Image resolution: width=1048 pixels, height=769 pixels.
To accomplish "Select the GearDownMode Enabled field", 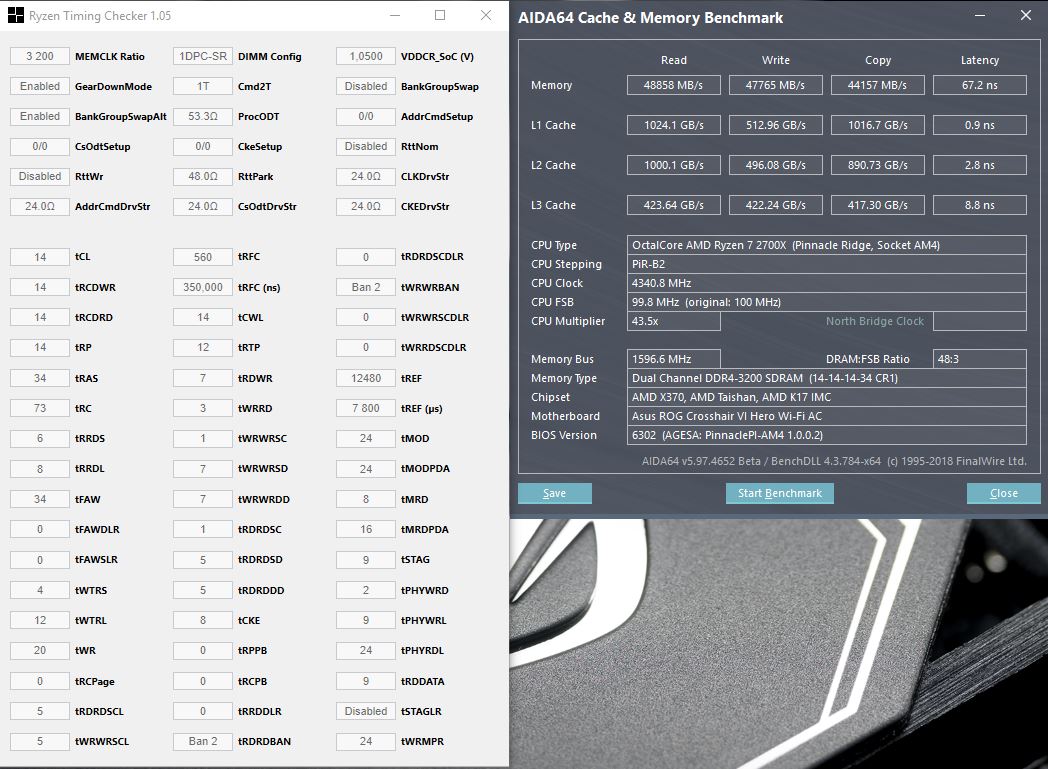I will [x=40, y=86].
